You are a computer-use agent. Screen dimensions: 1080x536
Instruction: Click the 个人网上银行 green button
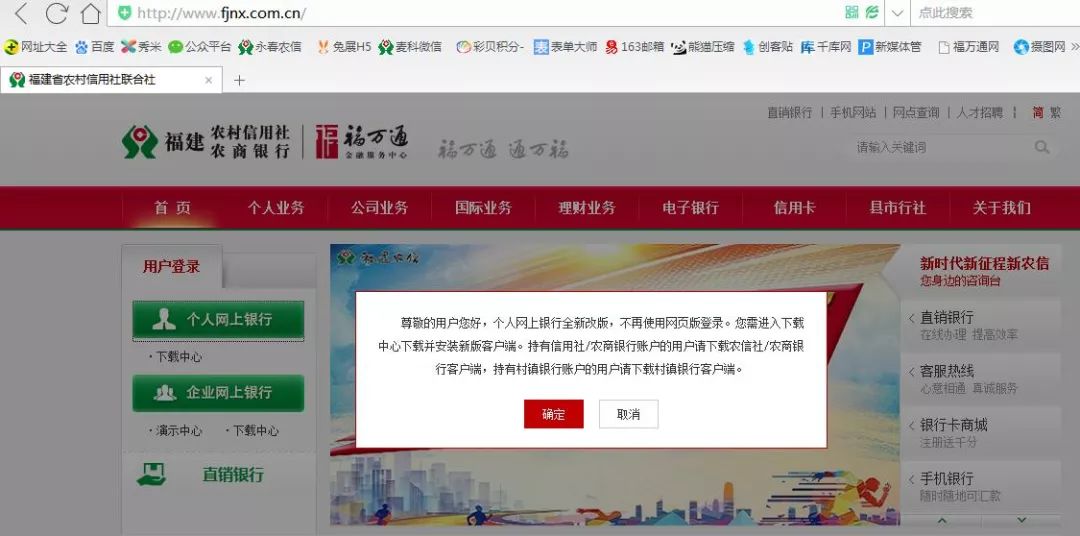click(x=218, y=320)
